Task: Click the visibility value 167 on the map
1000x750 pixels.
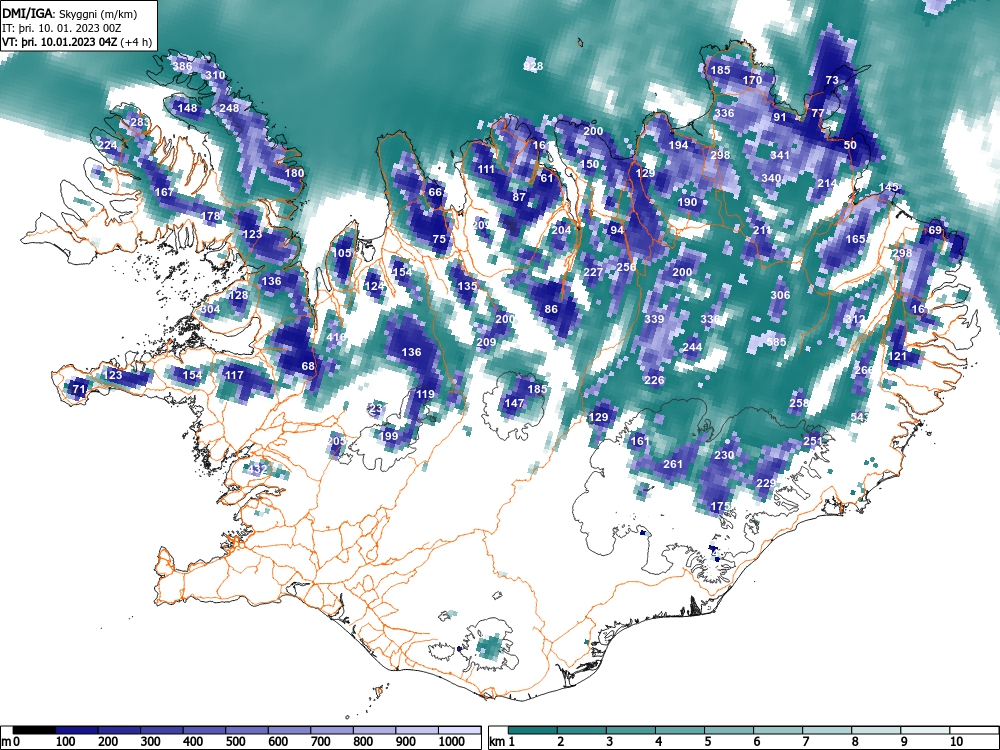Action: [x=164, y=192]
